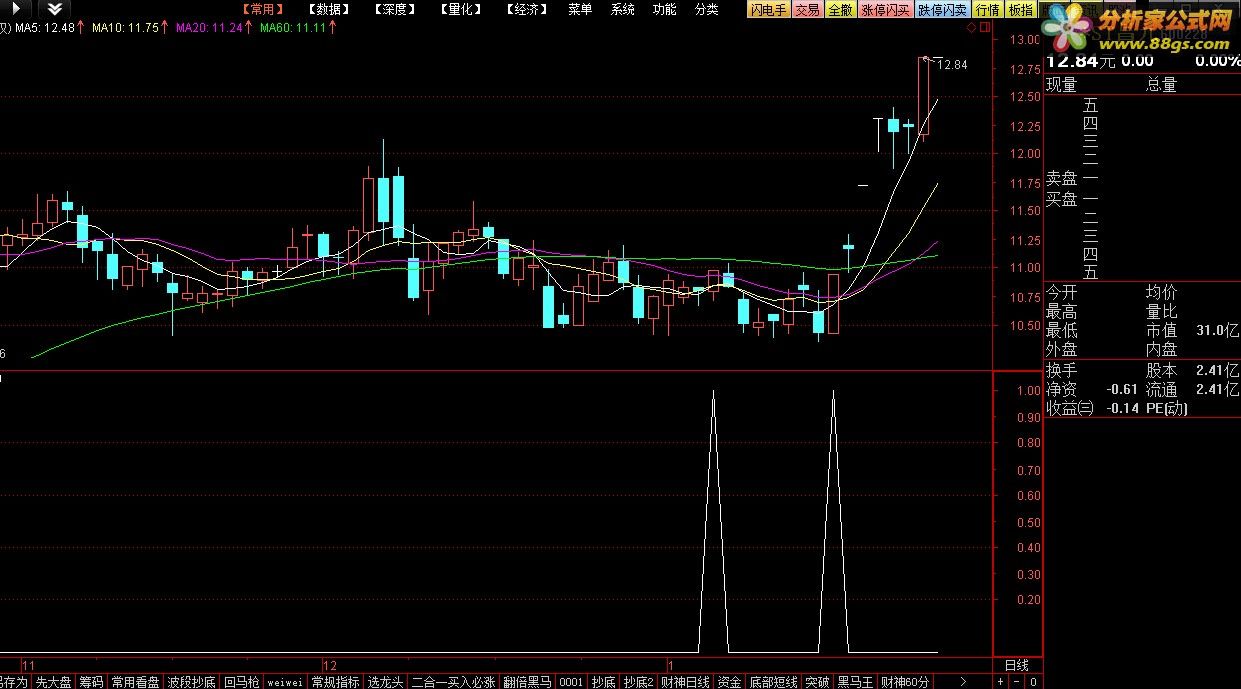Open the 系统 menu
Screen dimensions: 1241x689
622,9
